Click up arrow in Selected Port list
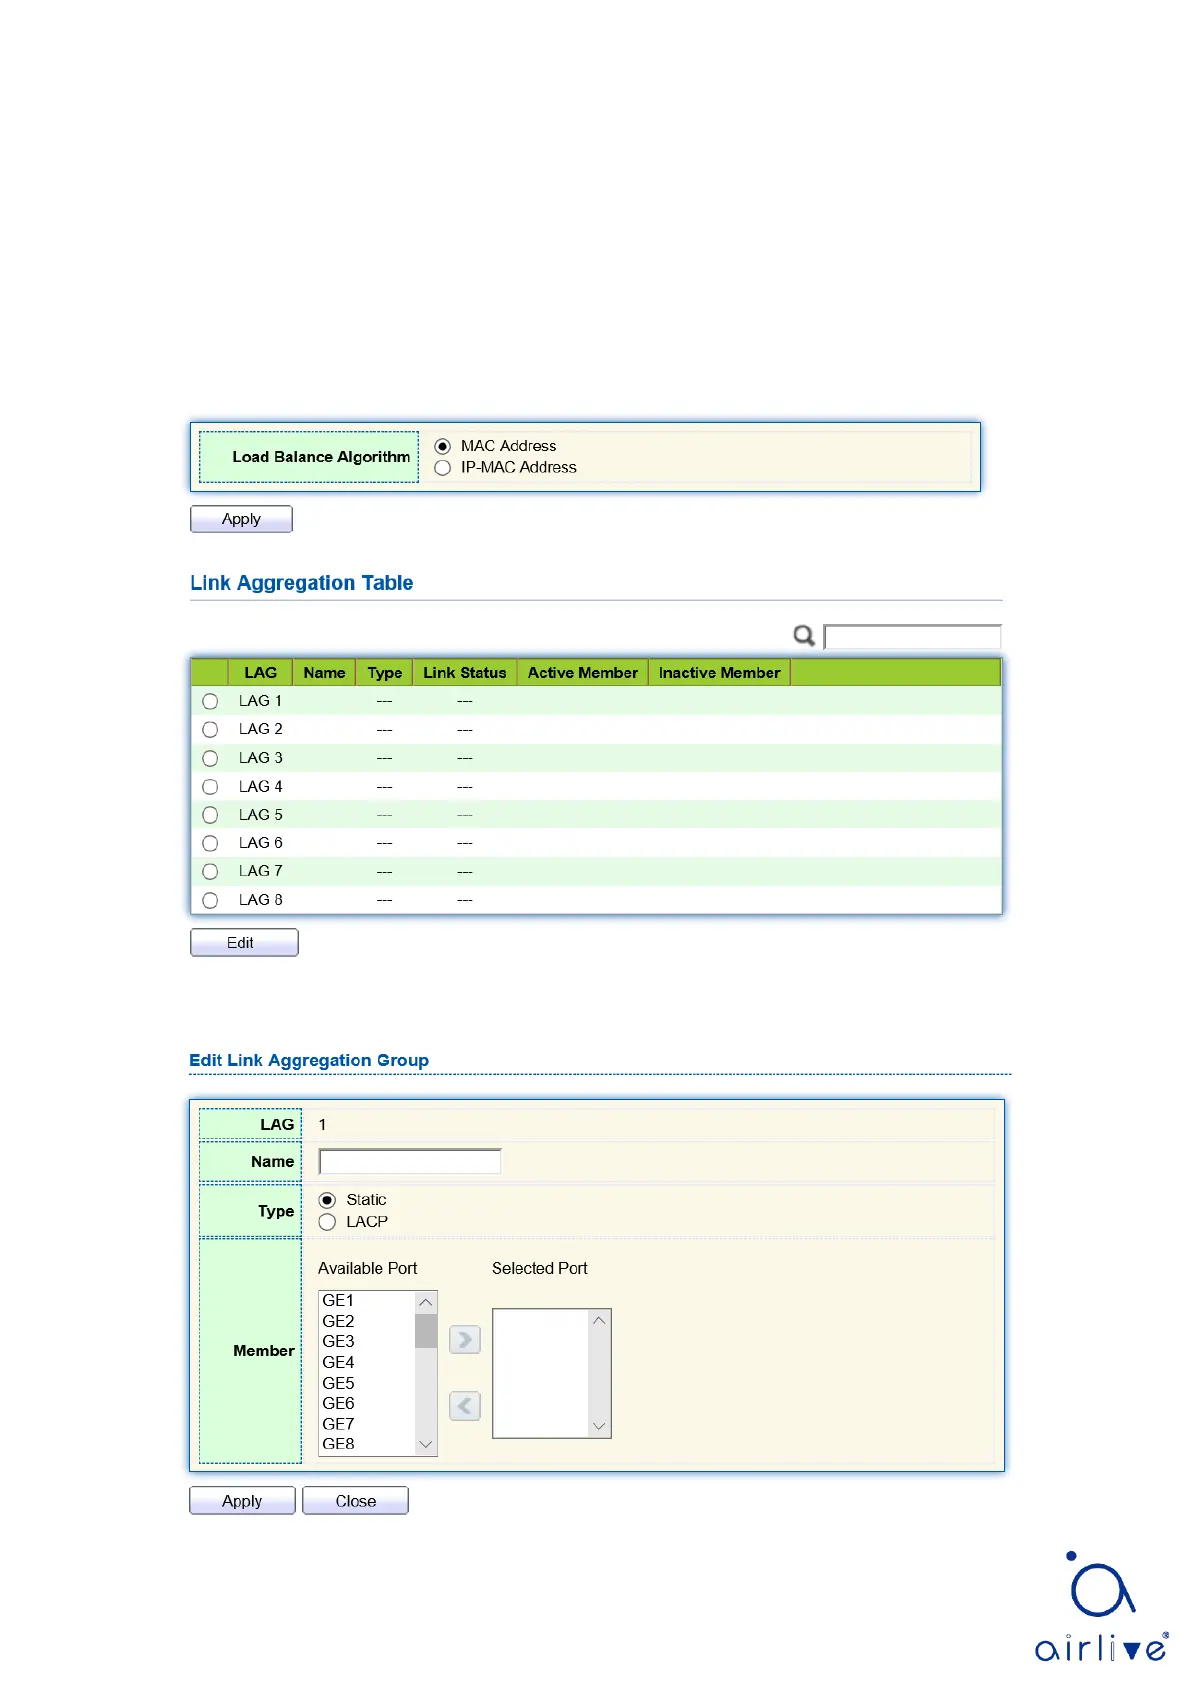Viewport: 1191px width, 1684px height. (599, 1321)
